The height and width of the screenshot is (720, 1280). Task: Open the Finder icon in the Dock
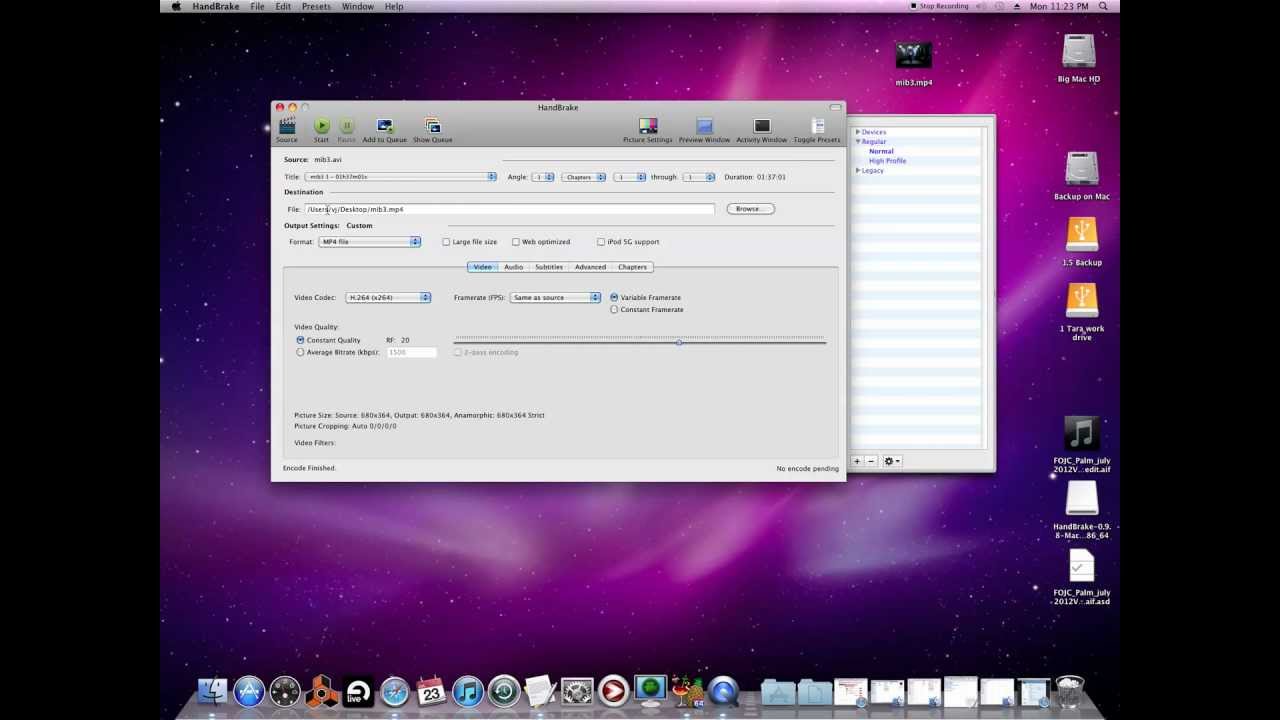tap(212, 691)
